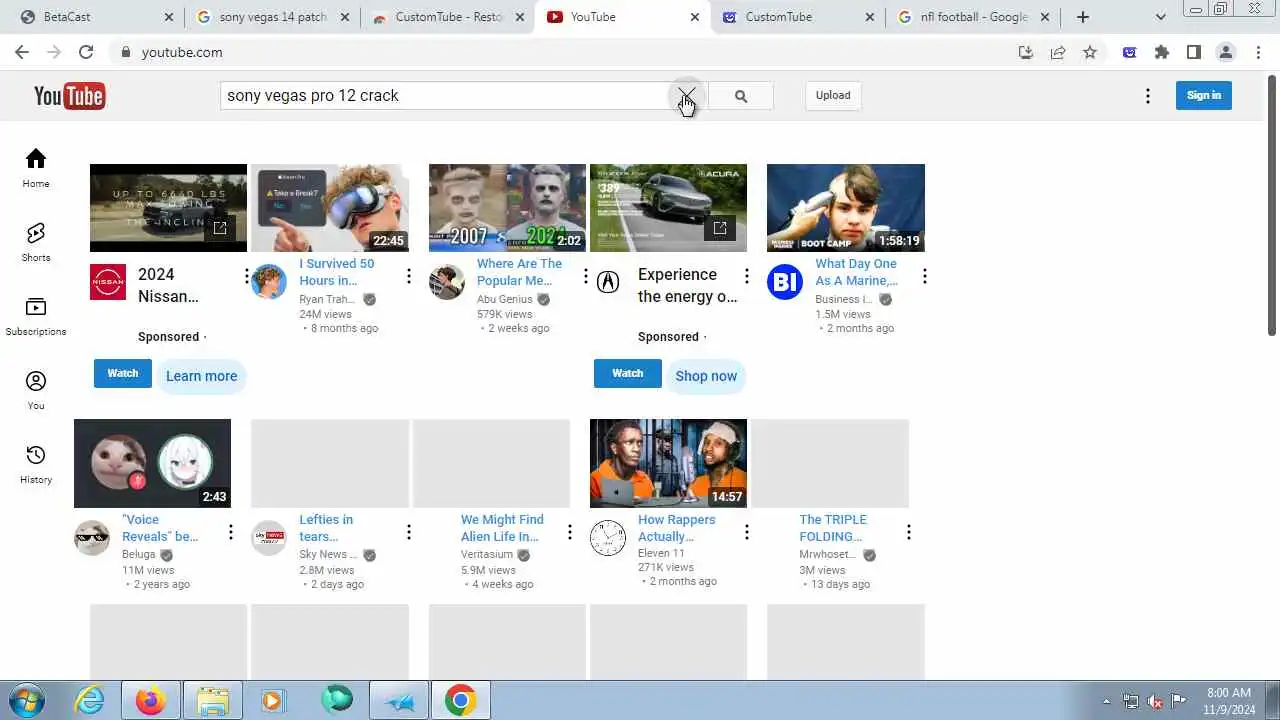Screen dimensions: 1280x720
Task: Click in the search text field
Action: pos(445,95)
